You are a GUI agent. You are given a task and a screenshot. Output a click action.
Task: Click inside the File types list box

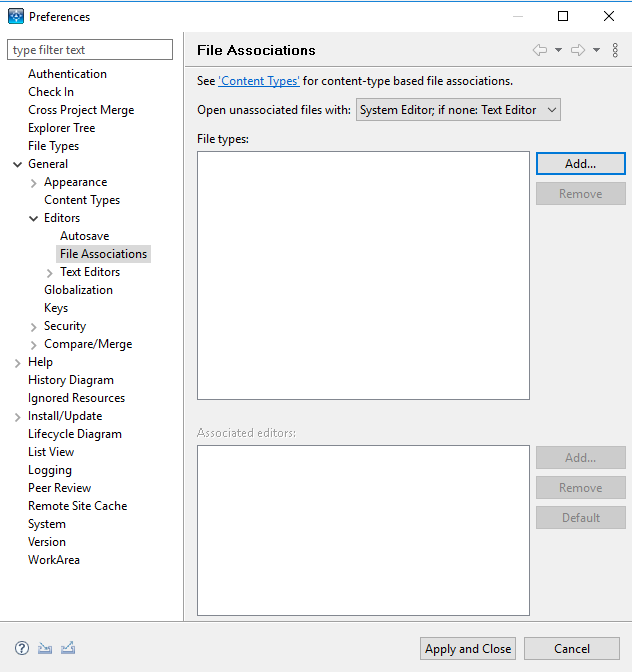tap(363, 275)
